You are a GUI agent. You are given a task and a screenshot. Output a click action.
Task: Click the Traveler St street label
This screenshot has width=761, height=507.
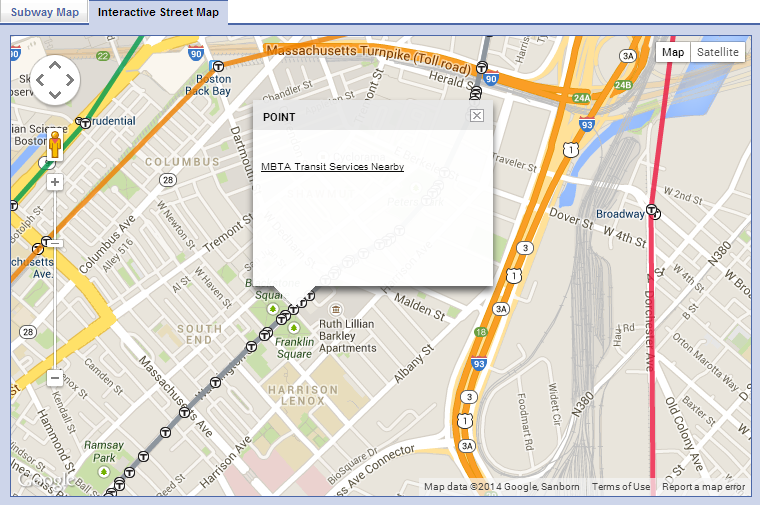tap(515, 163)
